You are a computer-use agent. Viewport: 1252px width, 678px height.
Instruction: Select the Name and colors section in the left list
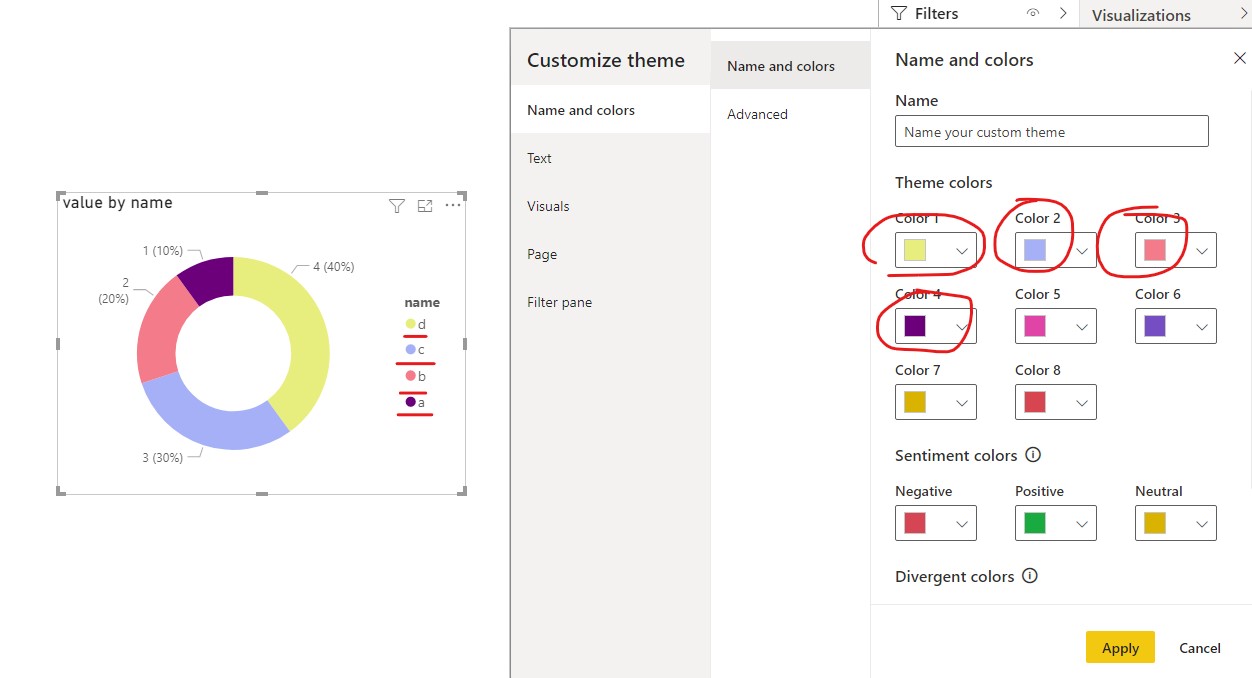(610, 110)
